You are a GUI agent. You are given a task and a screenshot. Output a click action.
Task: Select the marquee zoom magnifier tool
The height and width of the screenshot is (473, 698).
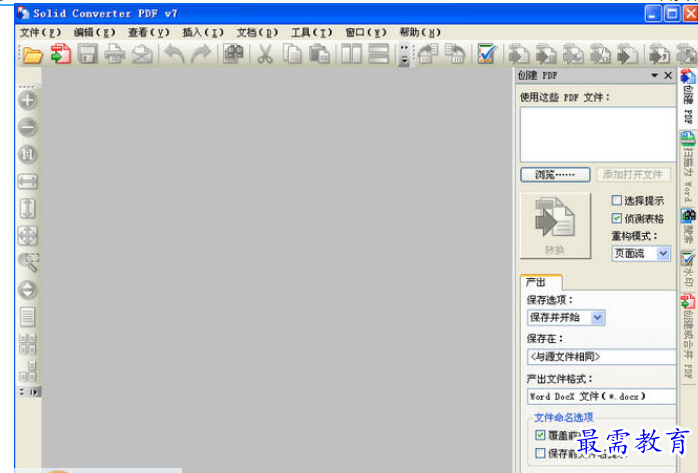(x=28, y=263)
